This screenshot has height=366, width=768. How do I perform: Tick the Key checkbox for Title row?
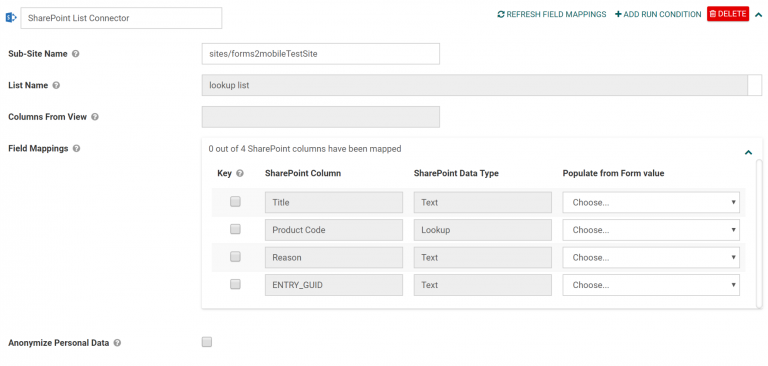(x=235, y=201)
